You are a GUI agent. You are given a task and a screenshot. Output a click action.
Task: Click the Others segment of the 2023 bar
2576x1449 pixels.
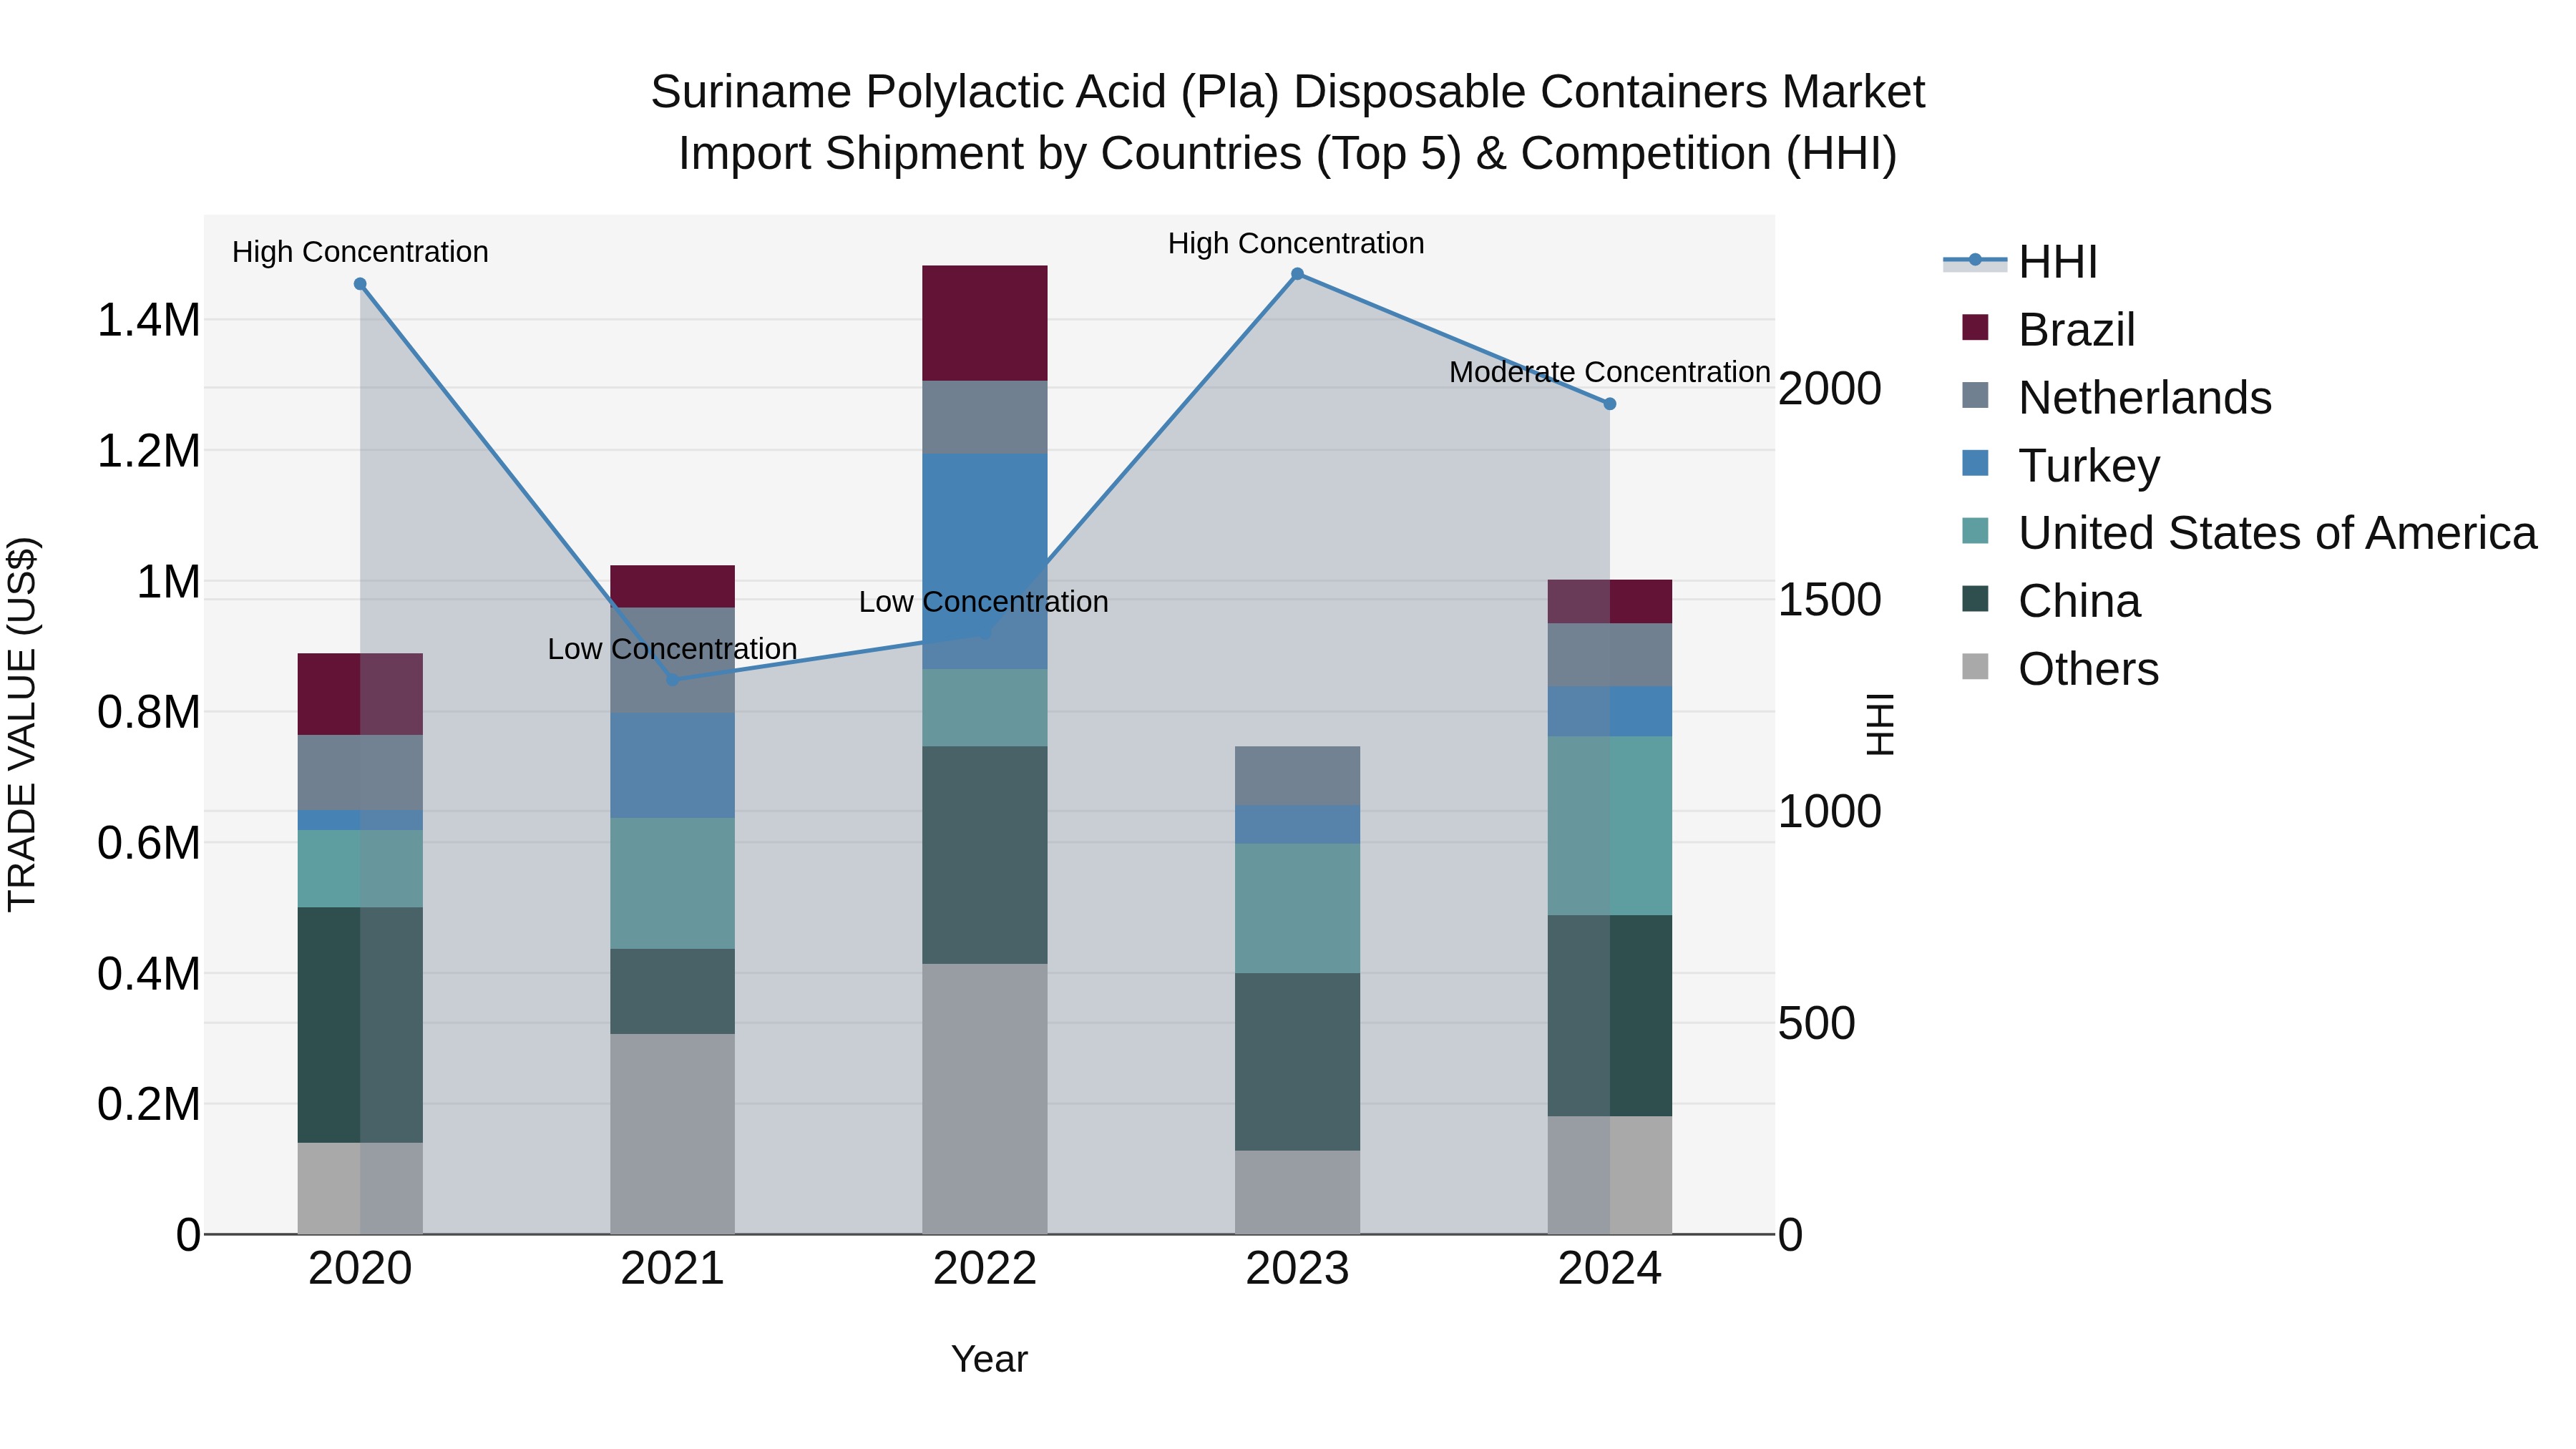click(x=1297, y=1192)
